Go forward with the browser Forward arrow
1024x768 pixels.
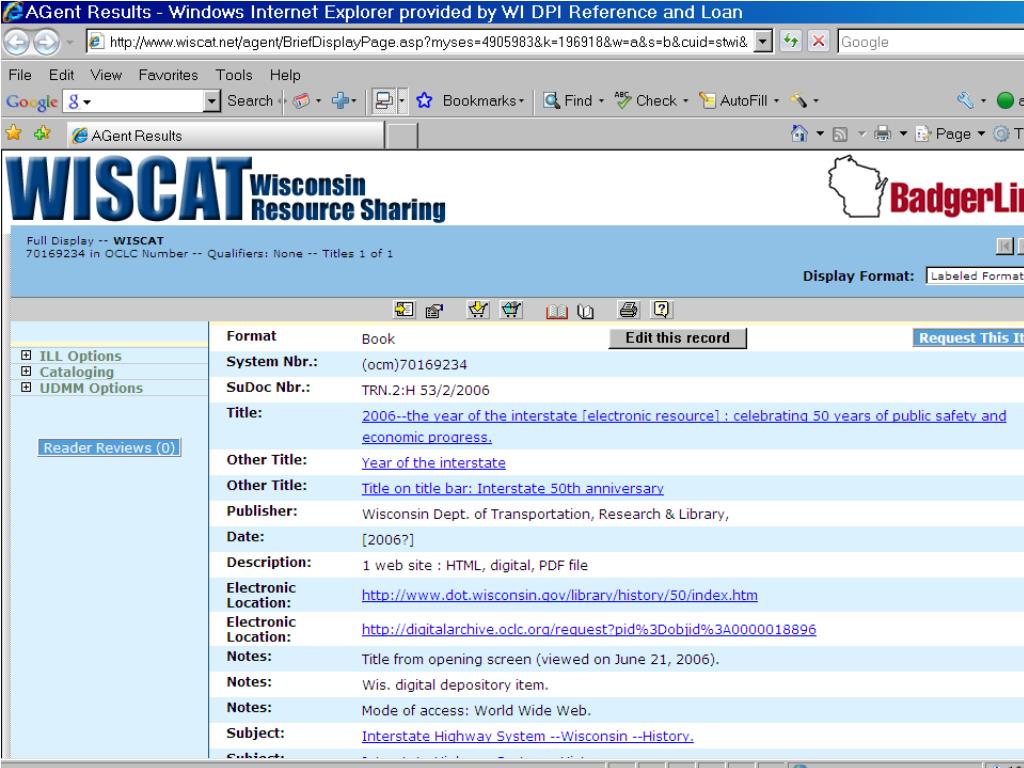46,42
